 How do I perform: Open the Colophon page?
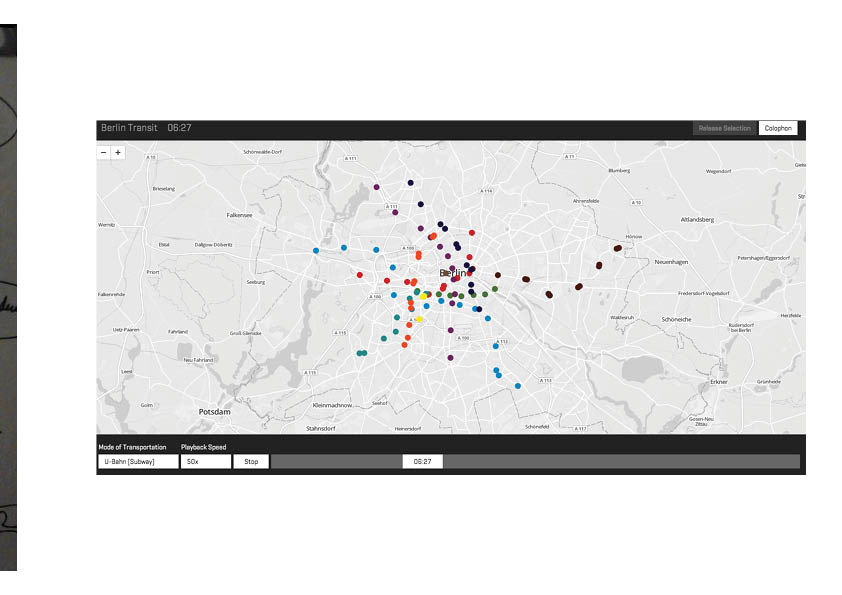pyautogui.click(x=778, y=128)
